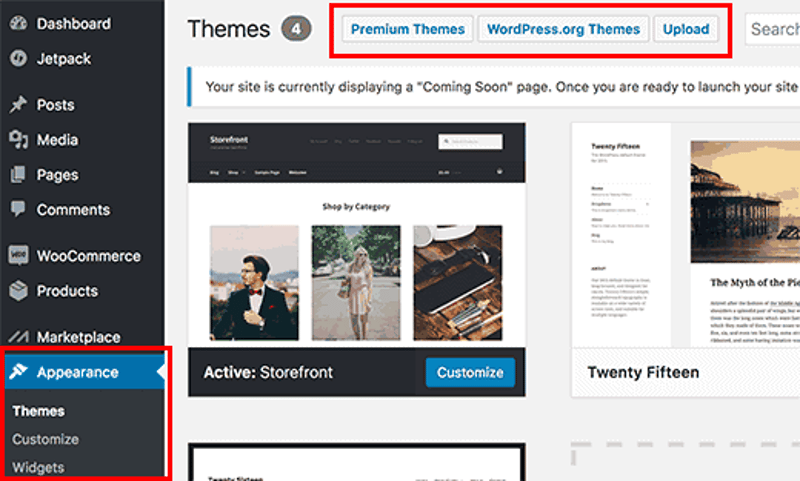
Task: Click the Themes page heading
Action: tap(229, 29)
